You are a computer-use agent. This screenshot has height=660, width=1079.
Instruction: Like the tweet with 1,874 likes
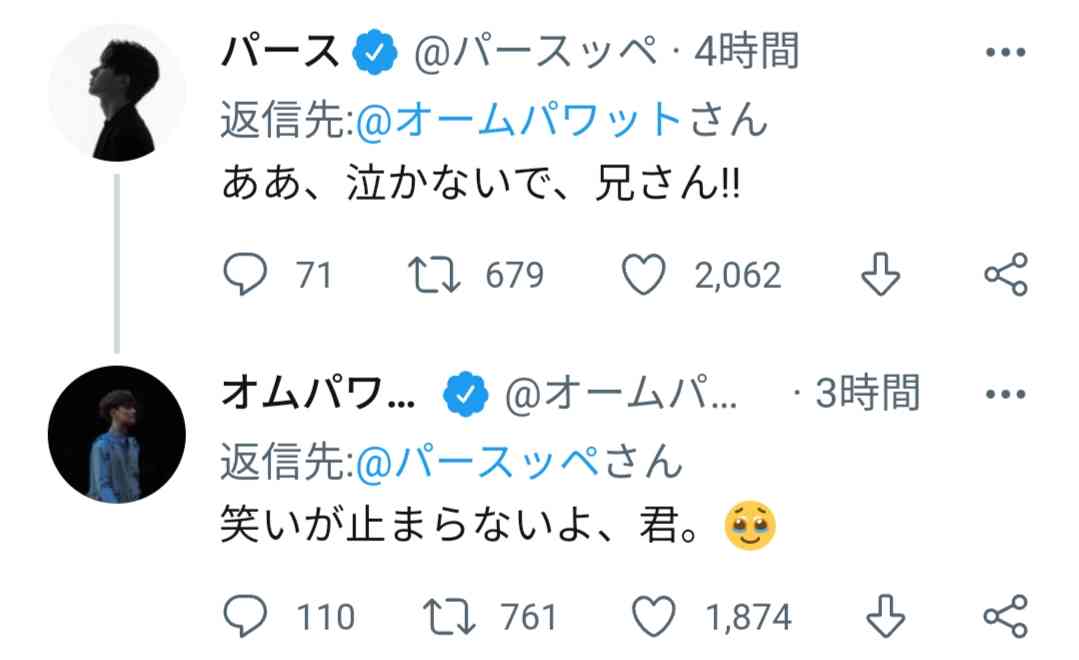656,617
